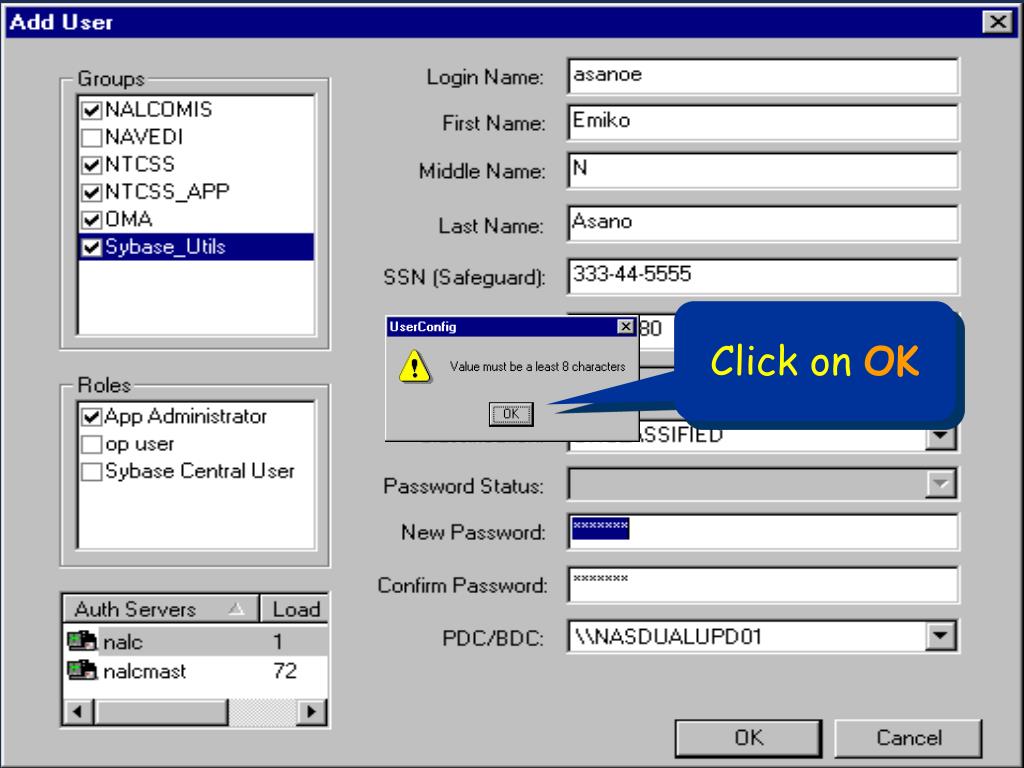
Task: Open the PDC/BDC dropdown list
Action: 939,635
